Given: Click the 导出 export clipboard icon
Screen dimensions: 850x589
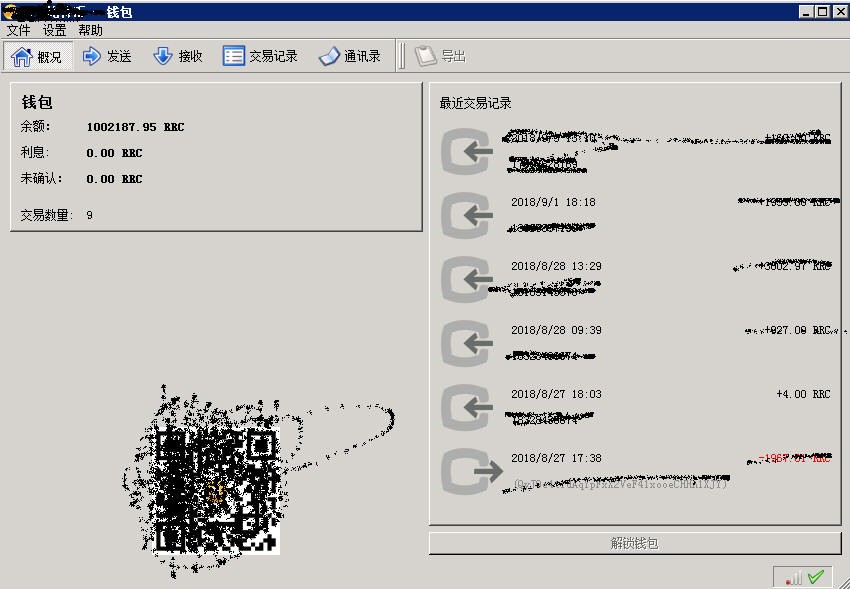Looking at the screenshot, I should (x=426, y=56).
